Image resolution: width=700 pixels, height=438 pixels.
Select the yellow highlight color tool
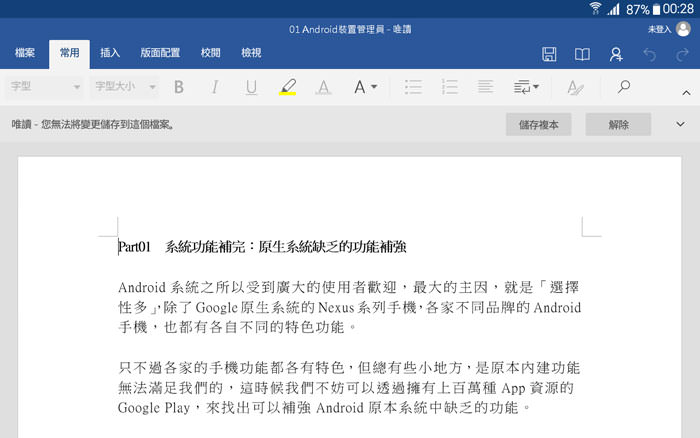[x=287, y=88]
